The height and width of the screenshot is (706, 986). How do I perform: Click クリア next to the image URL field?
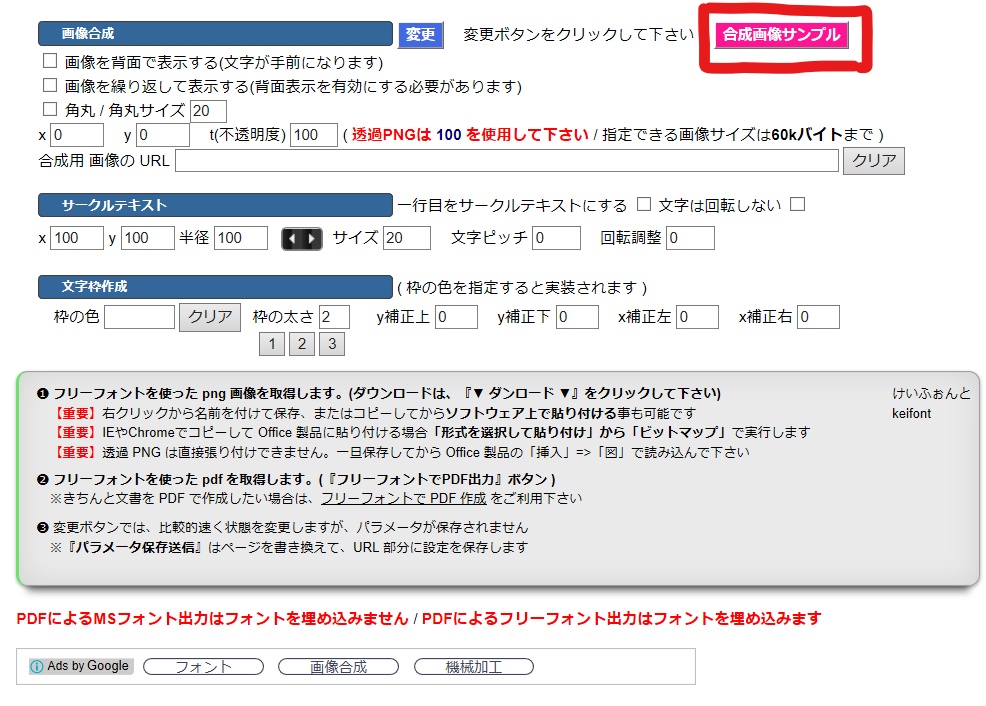(x=874, y=159)
